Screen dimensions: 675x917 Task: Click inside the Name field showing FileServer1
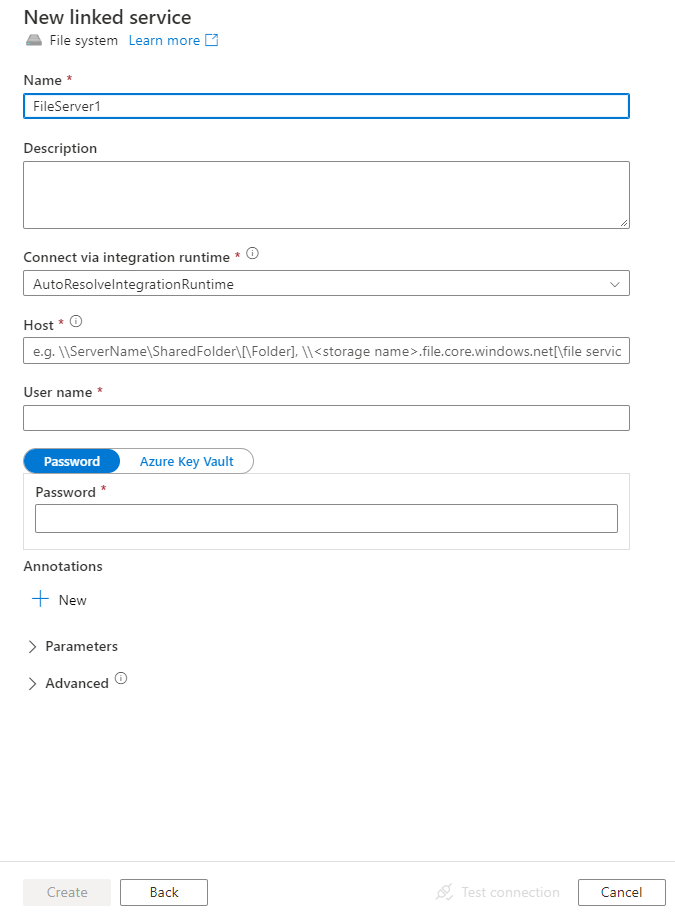click(325, 106)
